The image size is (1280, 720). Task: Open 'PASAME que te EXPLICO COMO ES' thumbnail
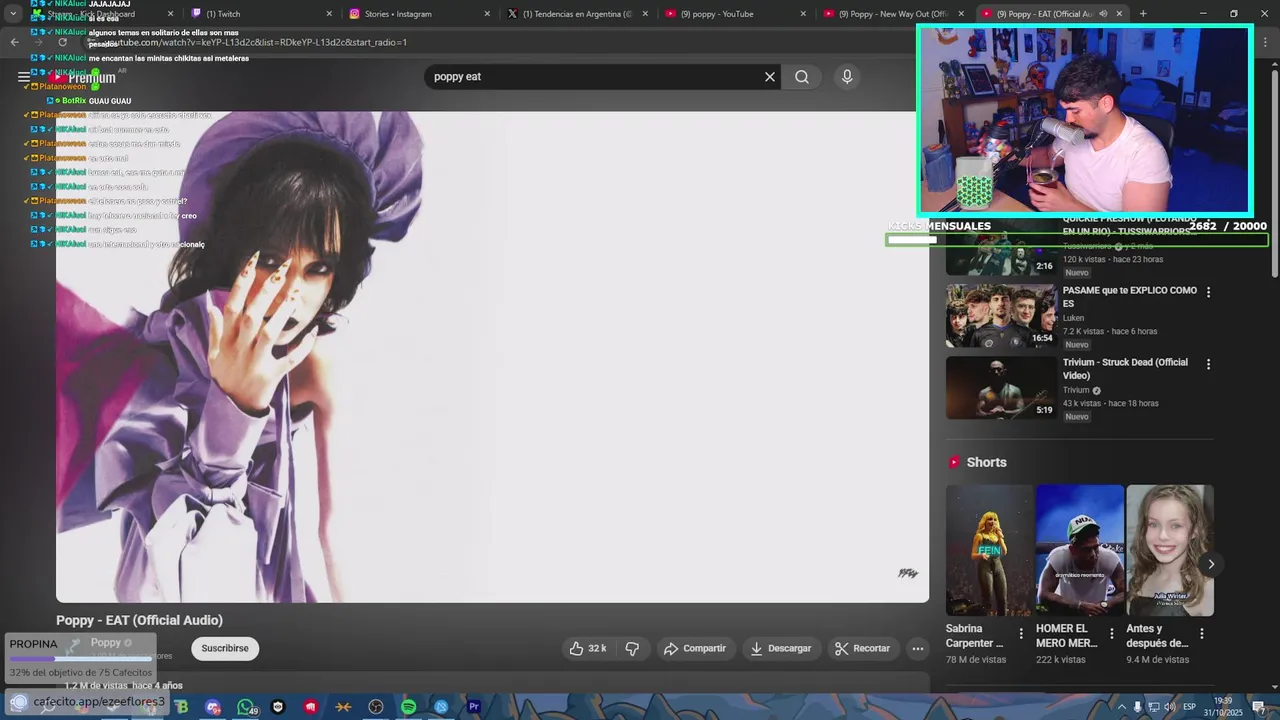pos(1001,316)
